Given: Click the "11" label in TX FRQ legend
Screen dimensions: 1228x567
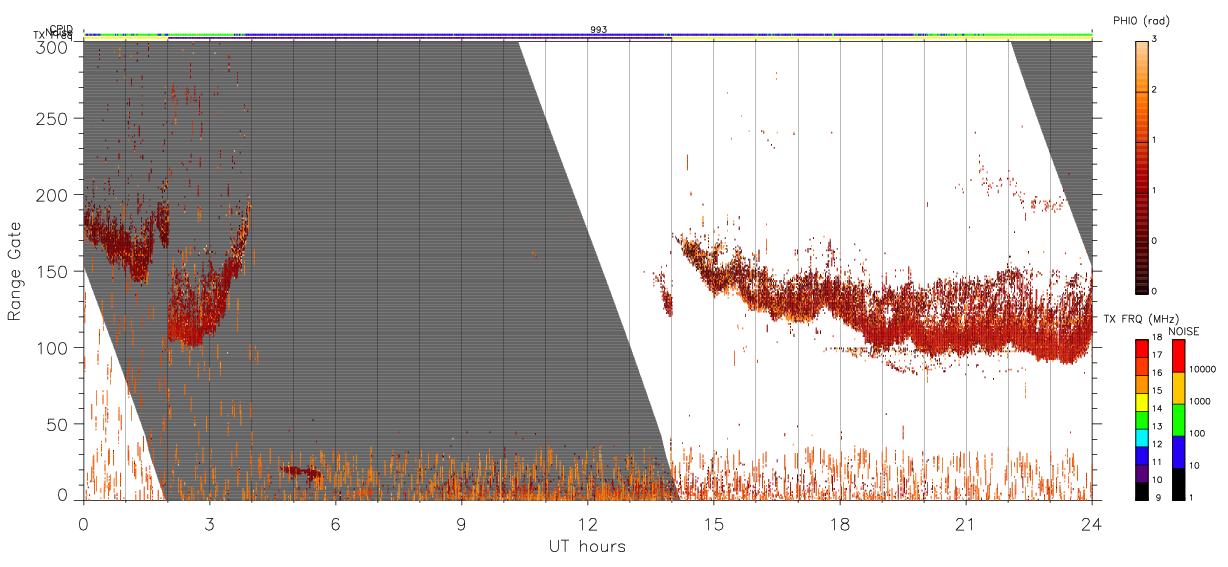Looking at the screenshot, I should pos(1157,463).
